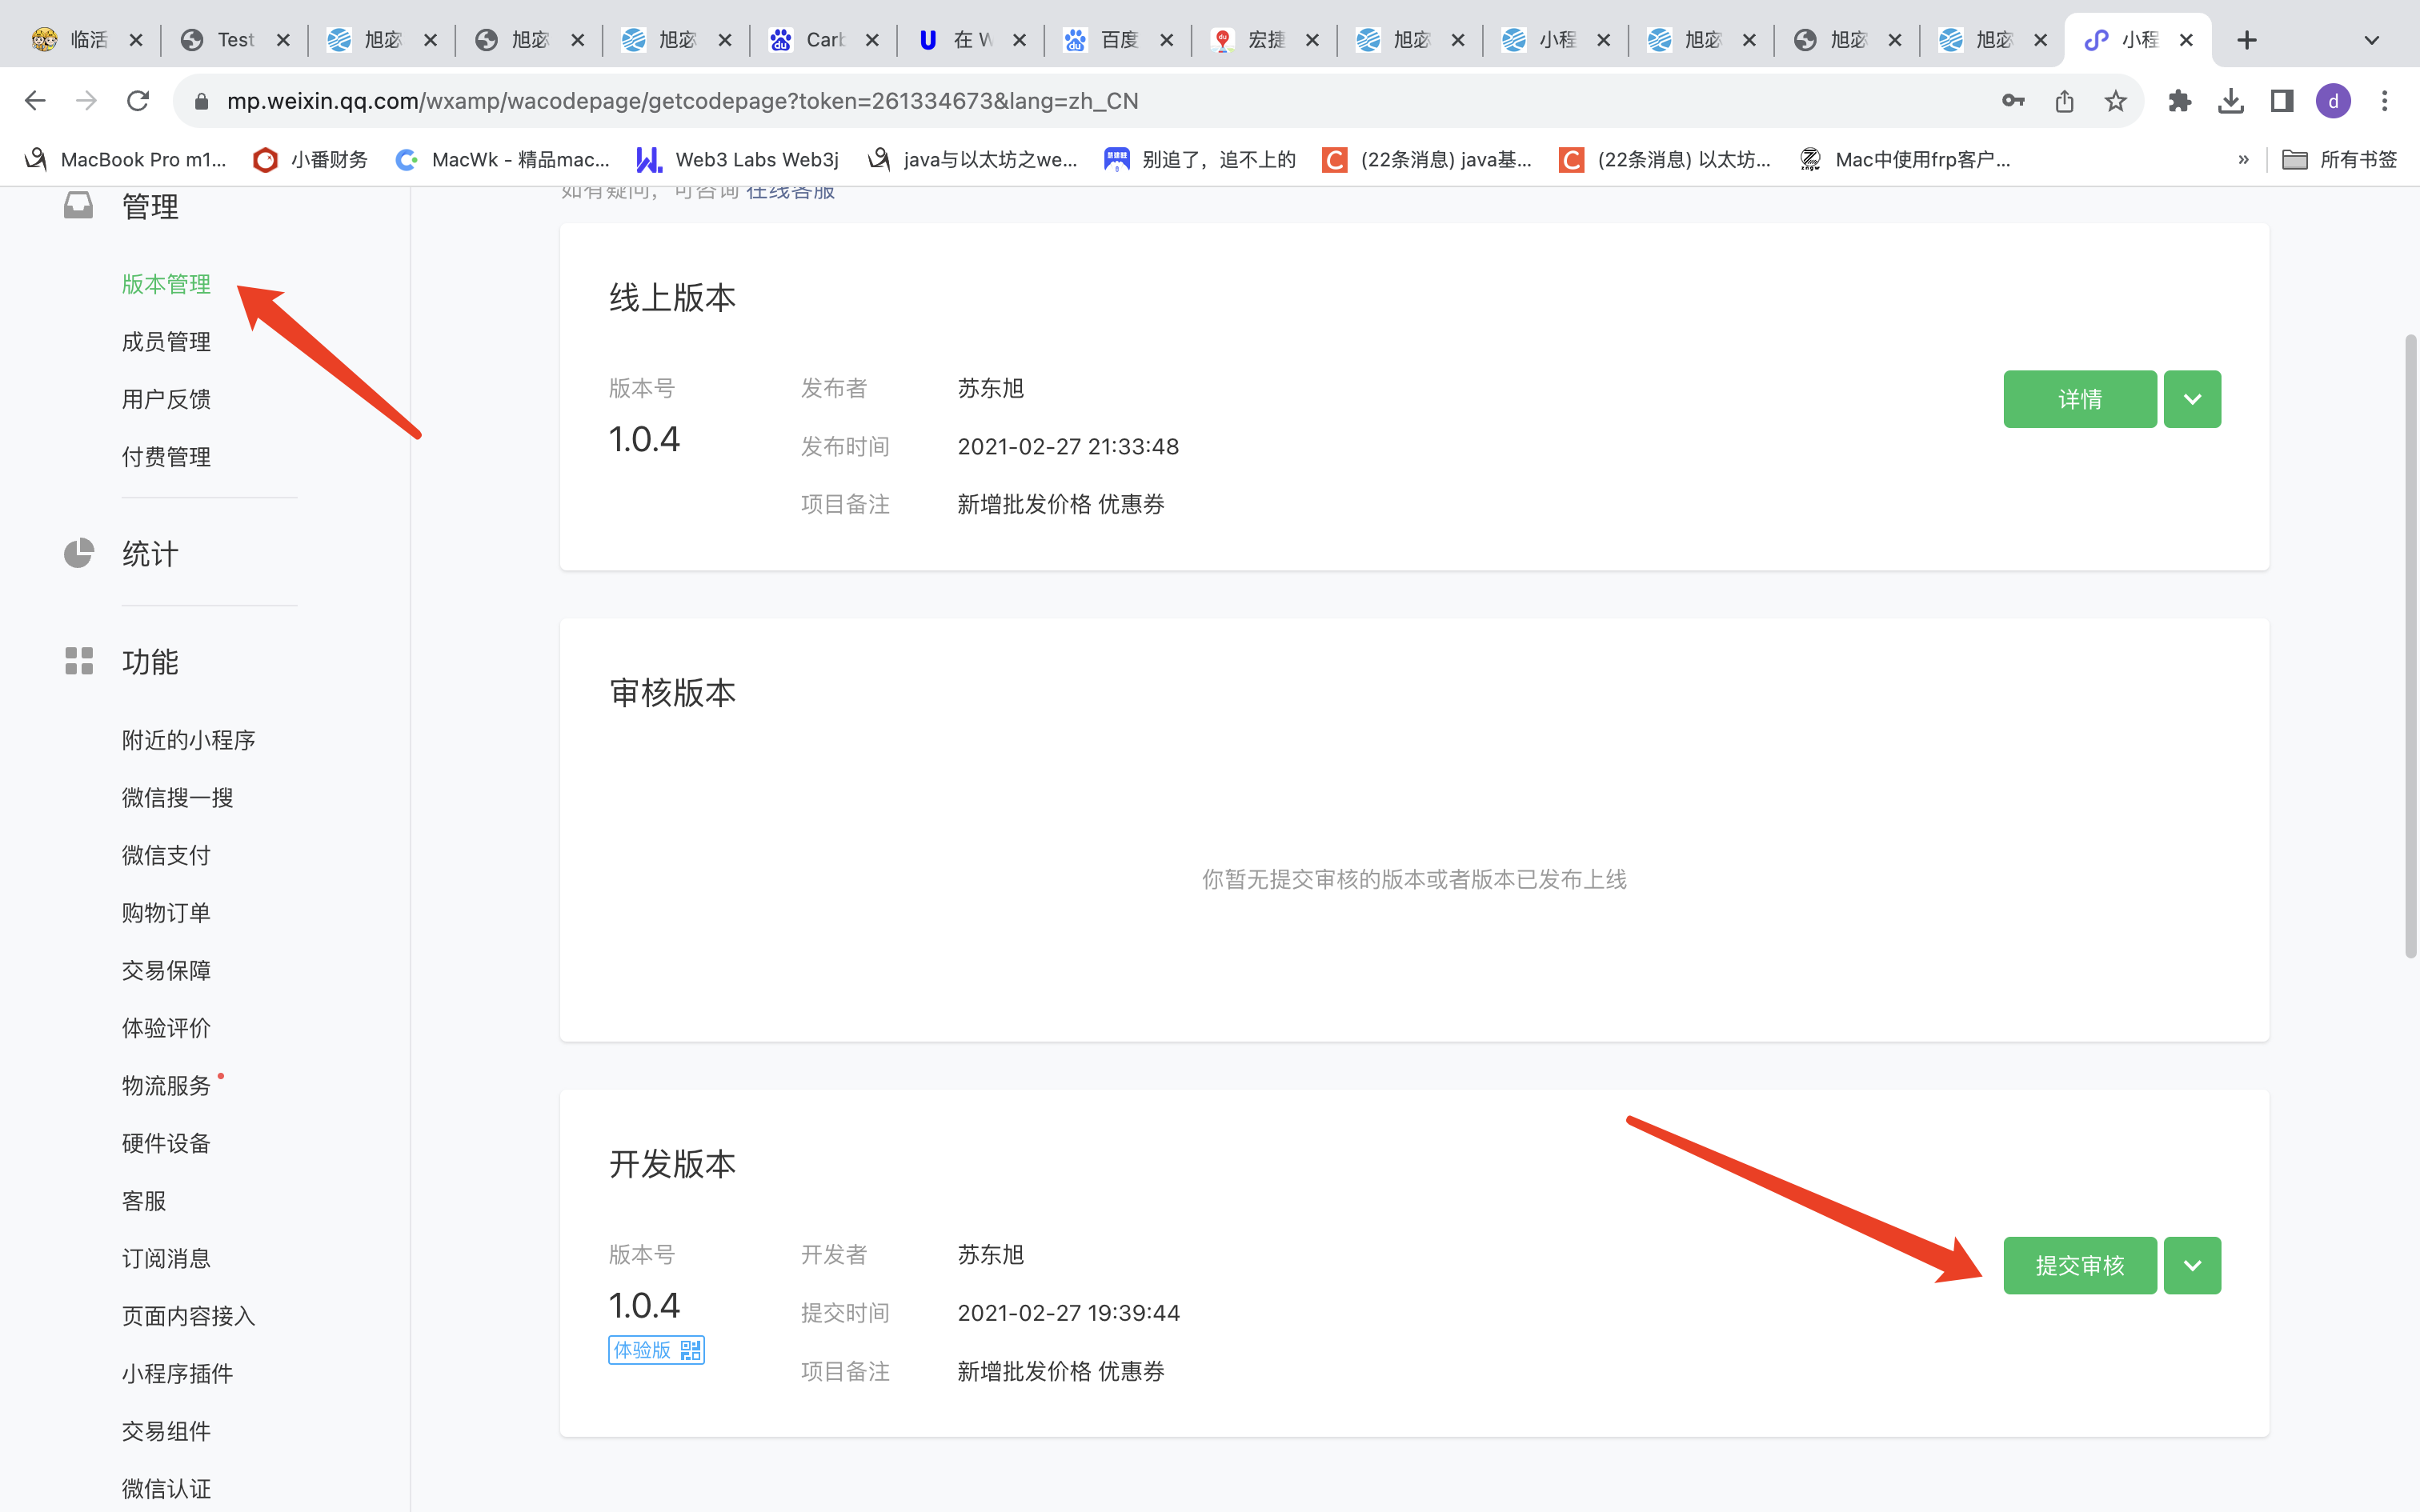Open 微信认证 in the sidebar
2420x1512 pixels.
[x=166, y=1489]
